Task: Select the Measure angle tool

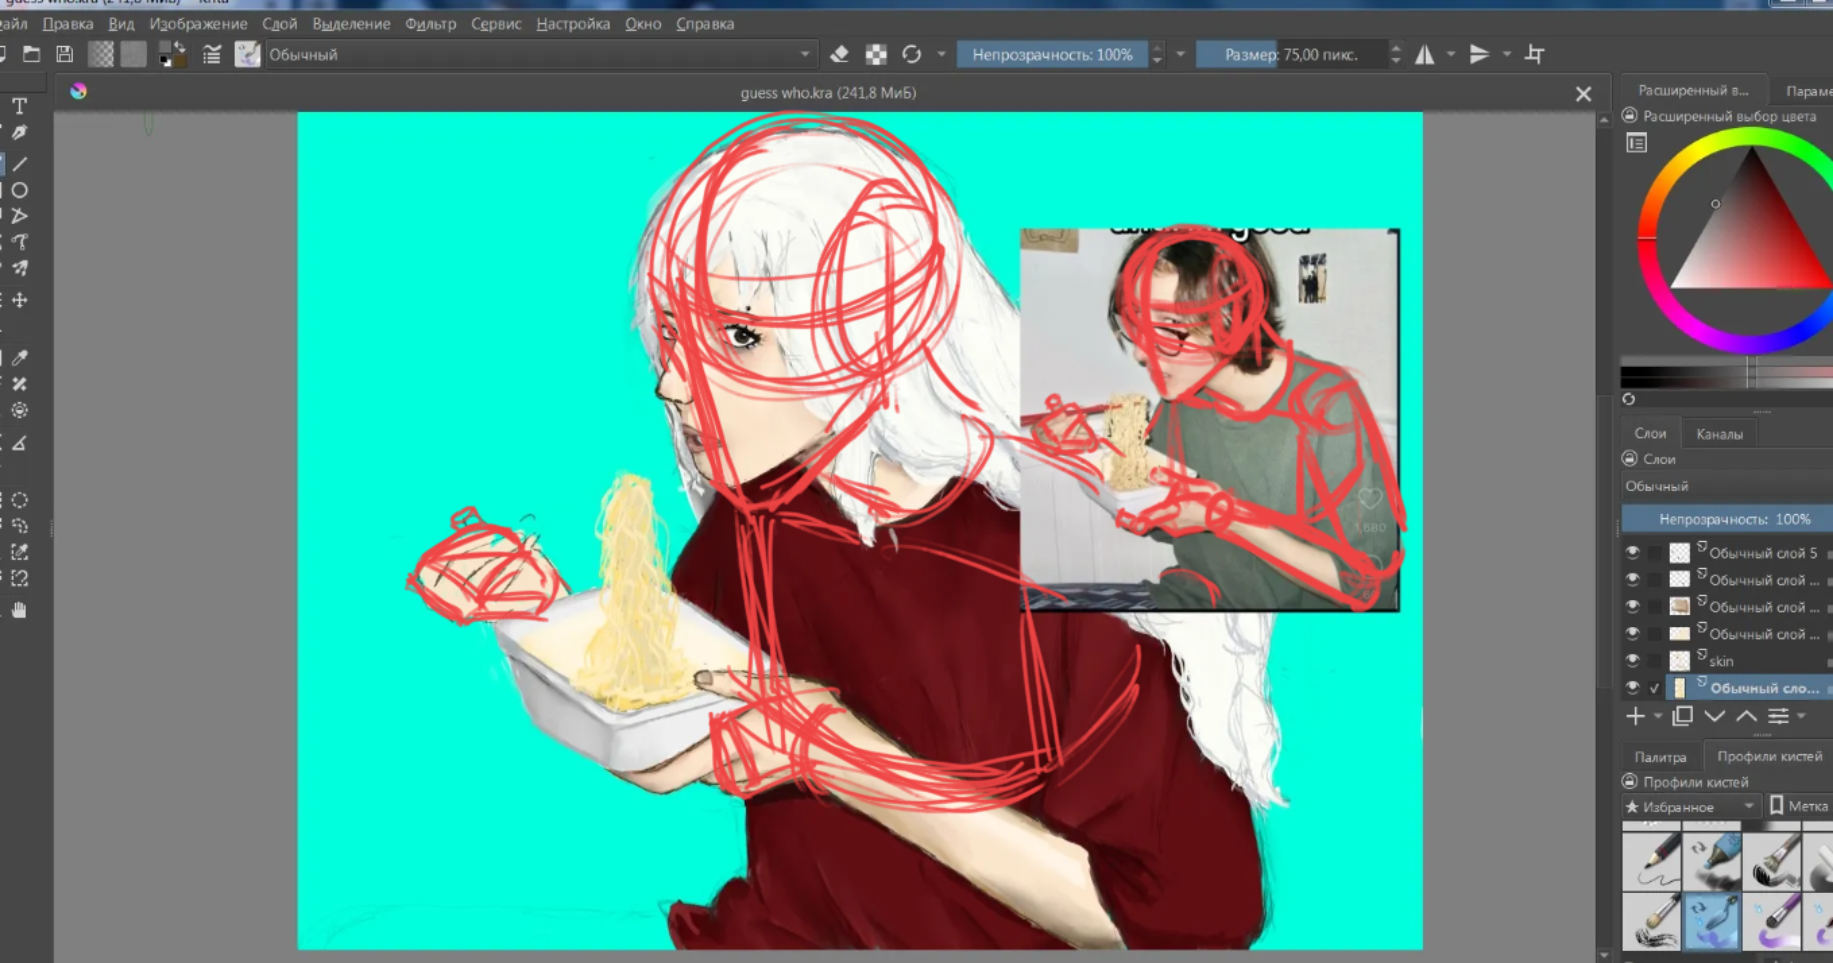Action: (x=19, y=443)
